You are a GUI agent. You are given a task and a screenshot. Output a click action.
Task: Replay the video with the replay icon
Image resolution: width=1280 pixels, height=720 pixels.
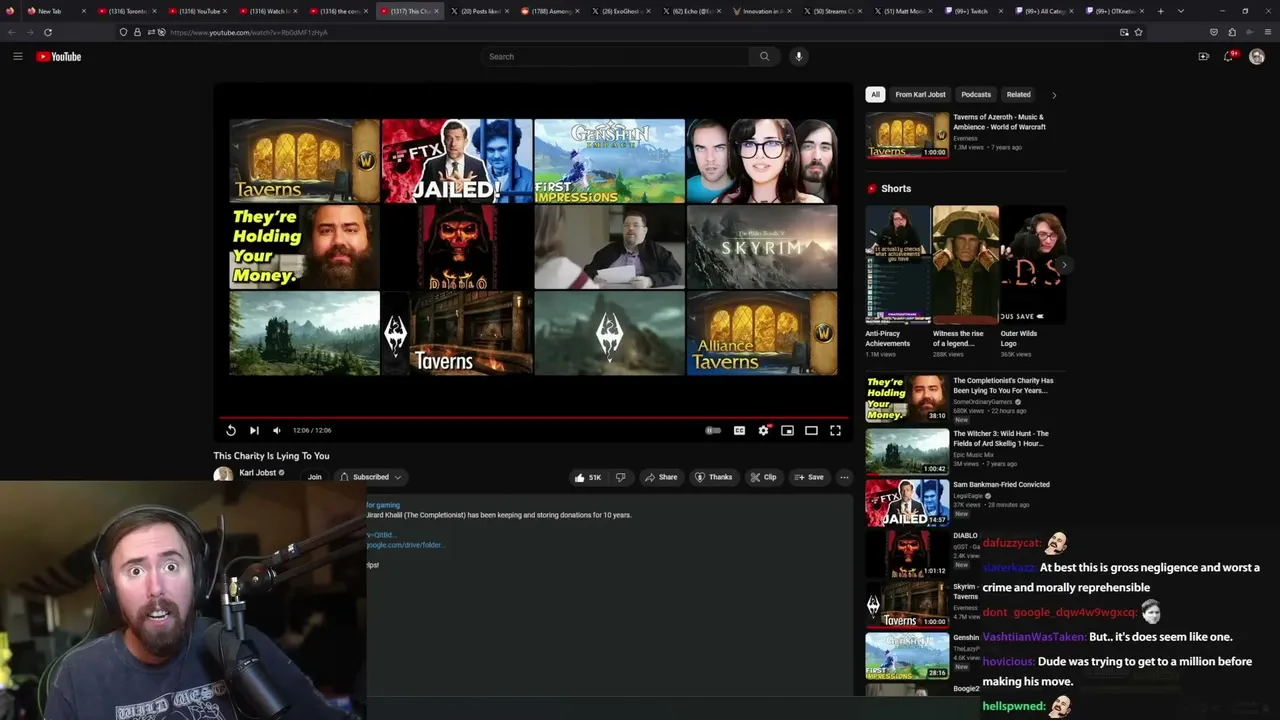(x=230, y=430)
